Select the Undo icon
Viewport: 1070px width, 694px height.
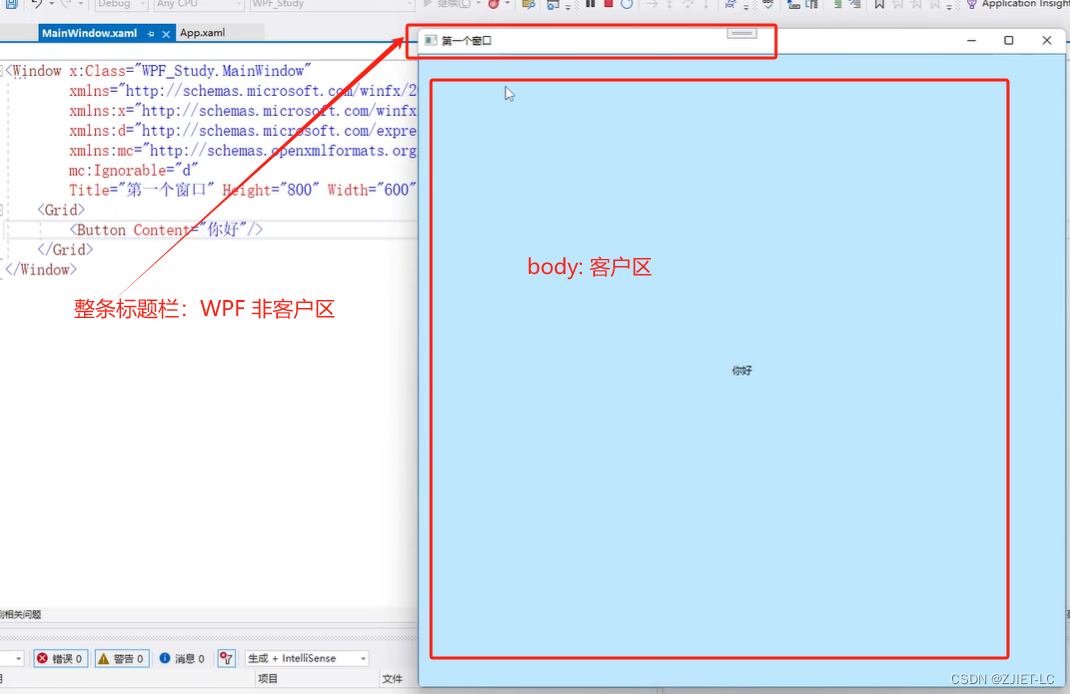[36, 5]
